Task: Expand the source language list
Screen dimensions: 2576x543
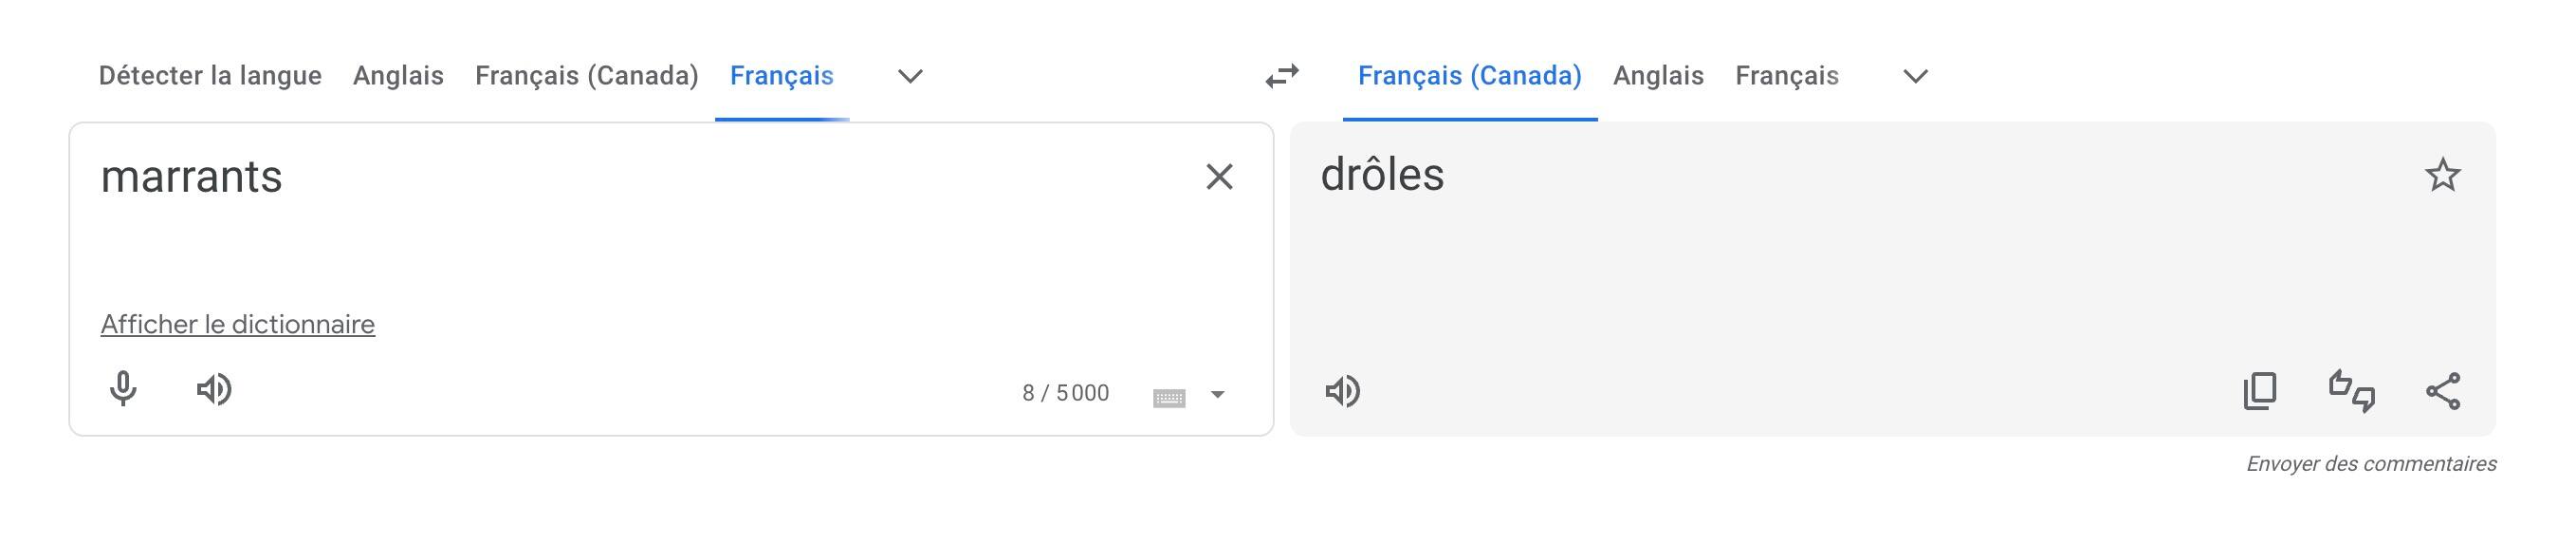Action: tap(910, 76)
